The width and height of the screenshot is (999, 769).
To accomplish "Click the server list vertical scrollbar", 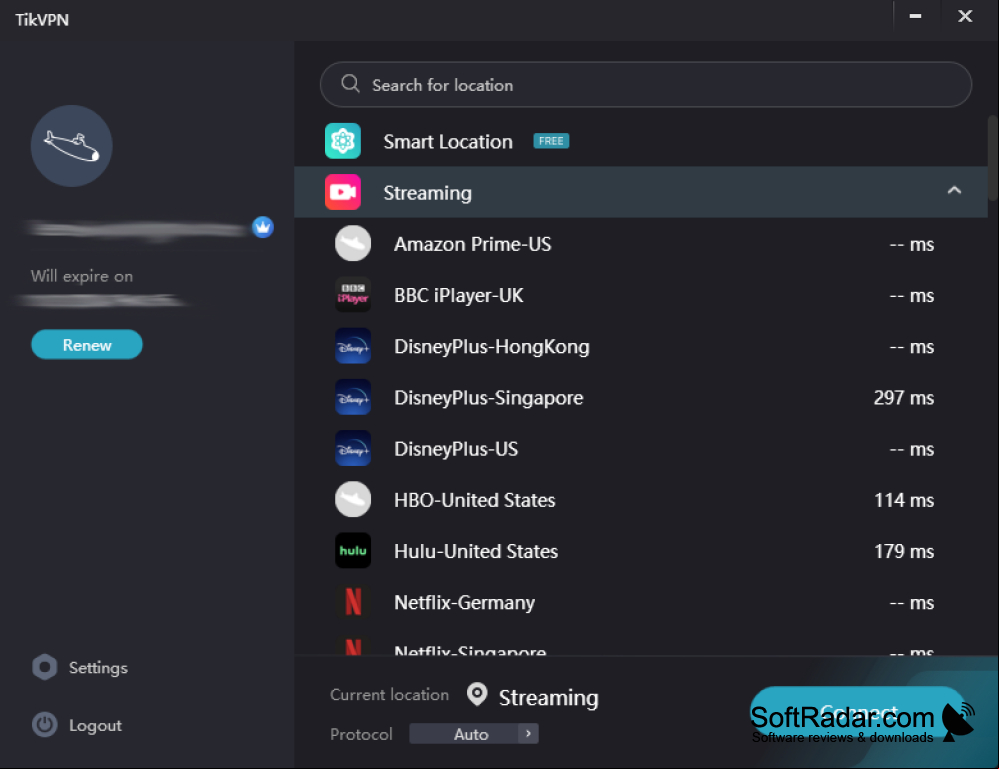I will point(993,158).
